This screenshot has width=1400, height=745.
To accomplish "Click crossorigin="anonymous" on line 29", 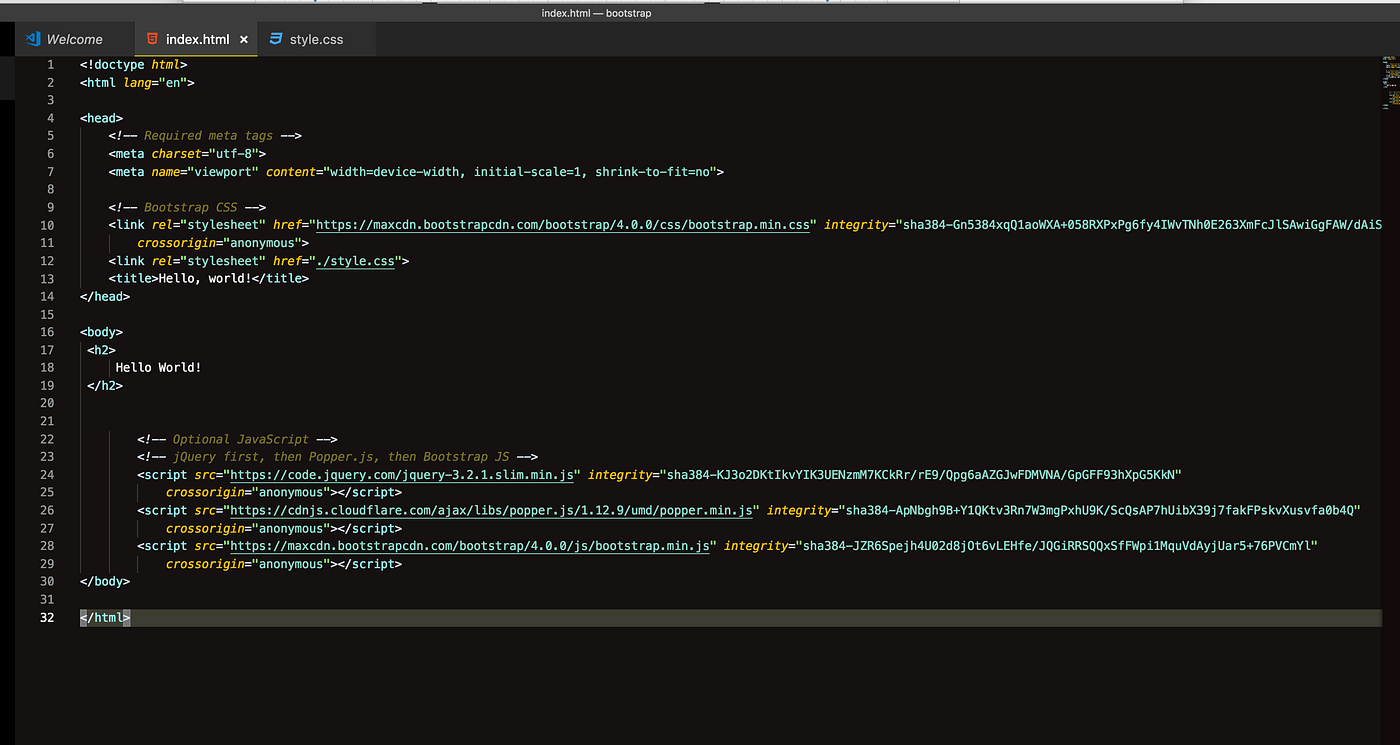I will coord(248,564).
